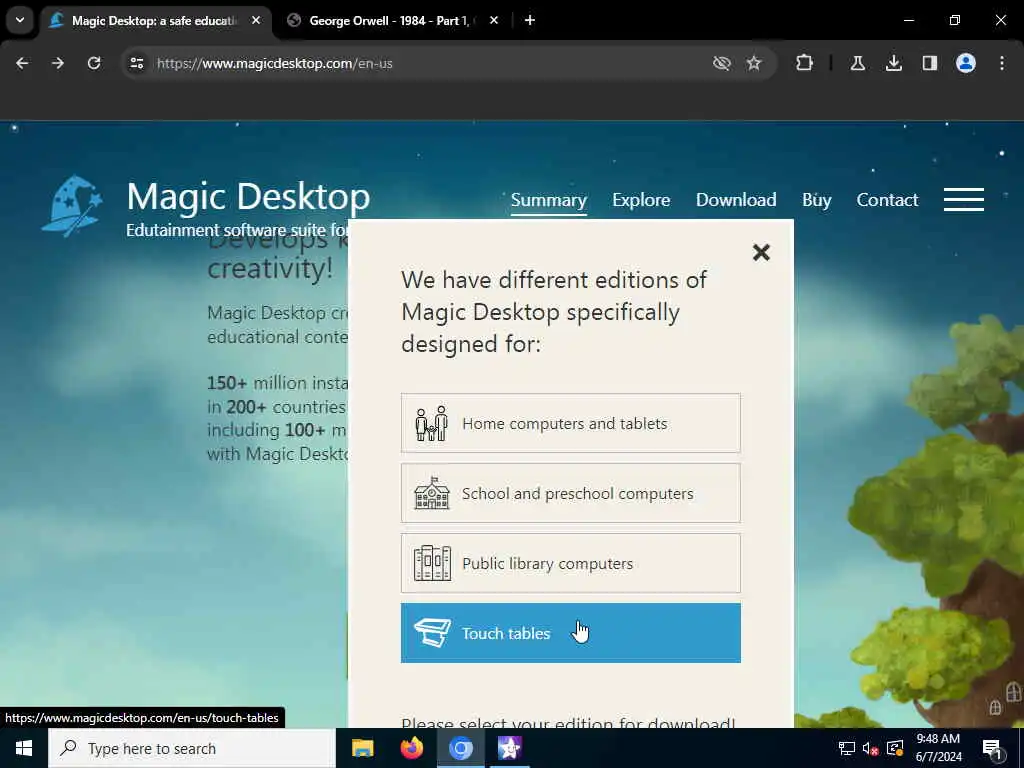Open the hamburger menu on Magic Desktop site
The width and height of the screenshot is (1024, 768).
click(x=963, y=200)
